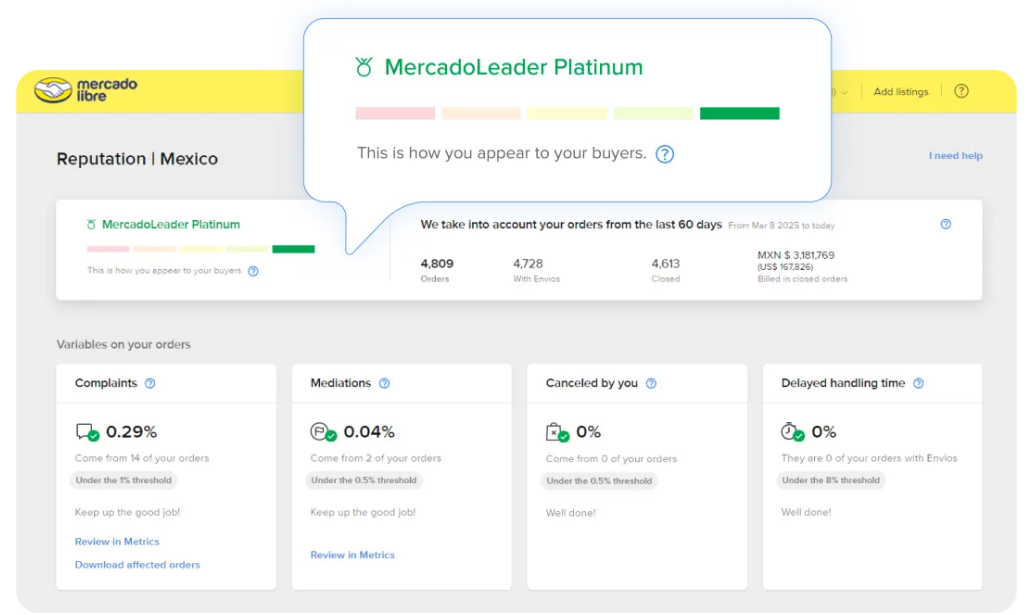Click the pink segment in the callout bar
Image resolution: width=1033 pixels, height=615 pixels.
point(395,113)
